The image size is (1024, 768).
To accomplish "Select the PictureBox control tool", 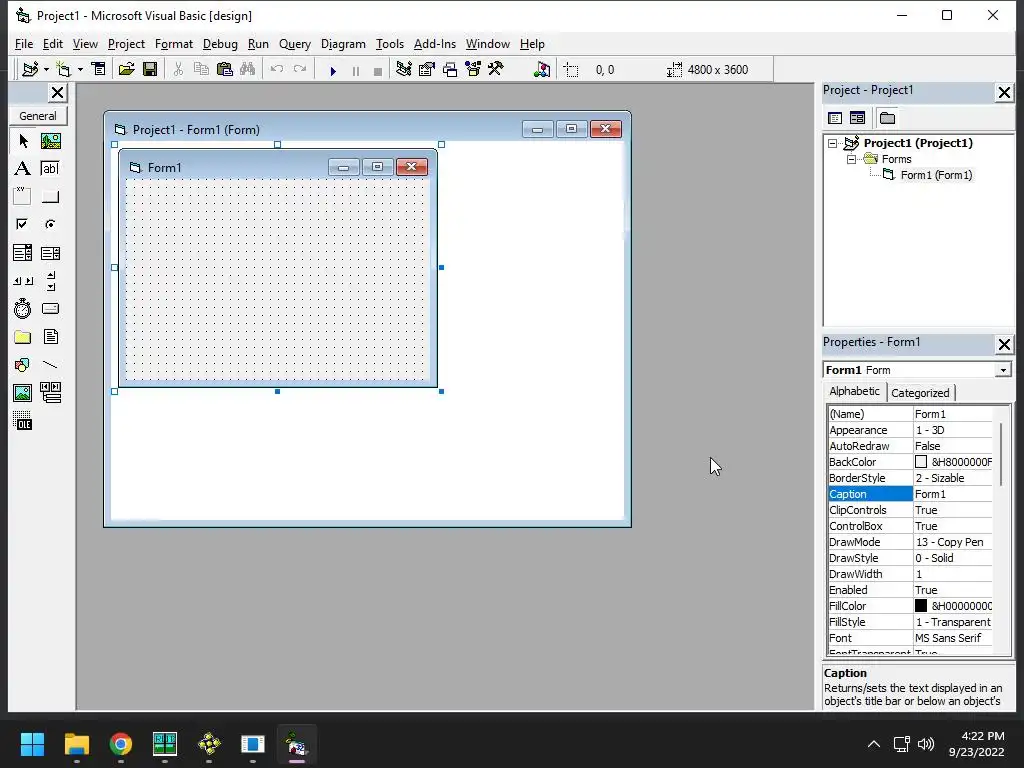I will [50, 140].
